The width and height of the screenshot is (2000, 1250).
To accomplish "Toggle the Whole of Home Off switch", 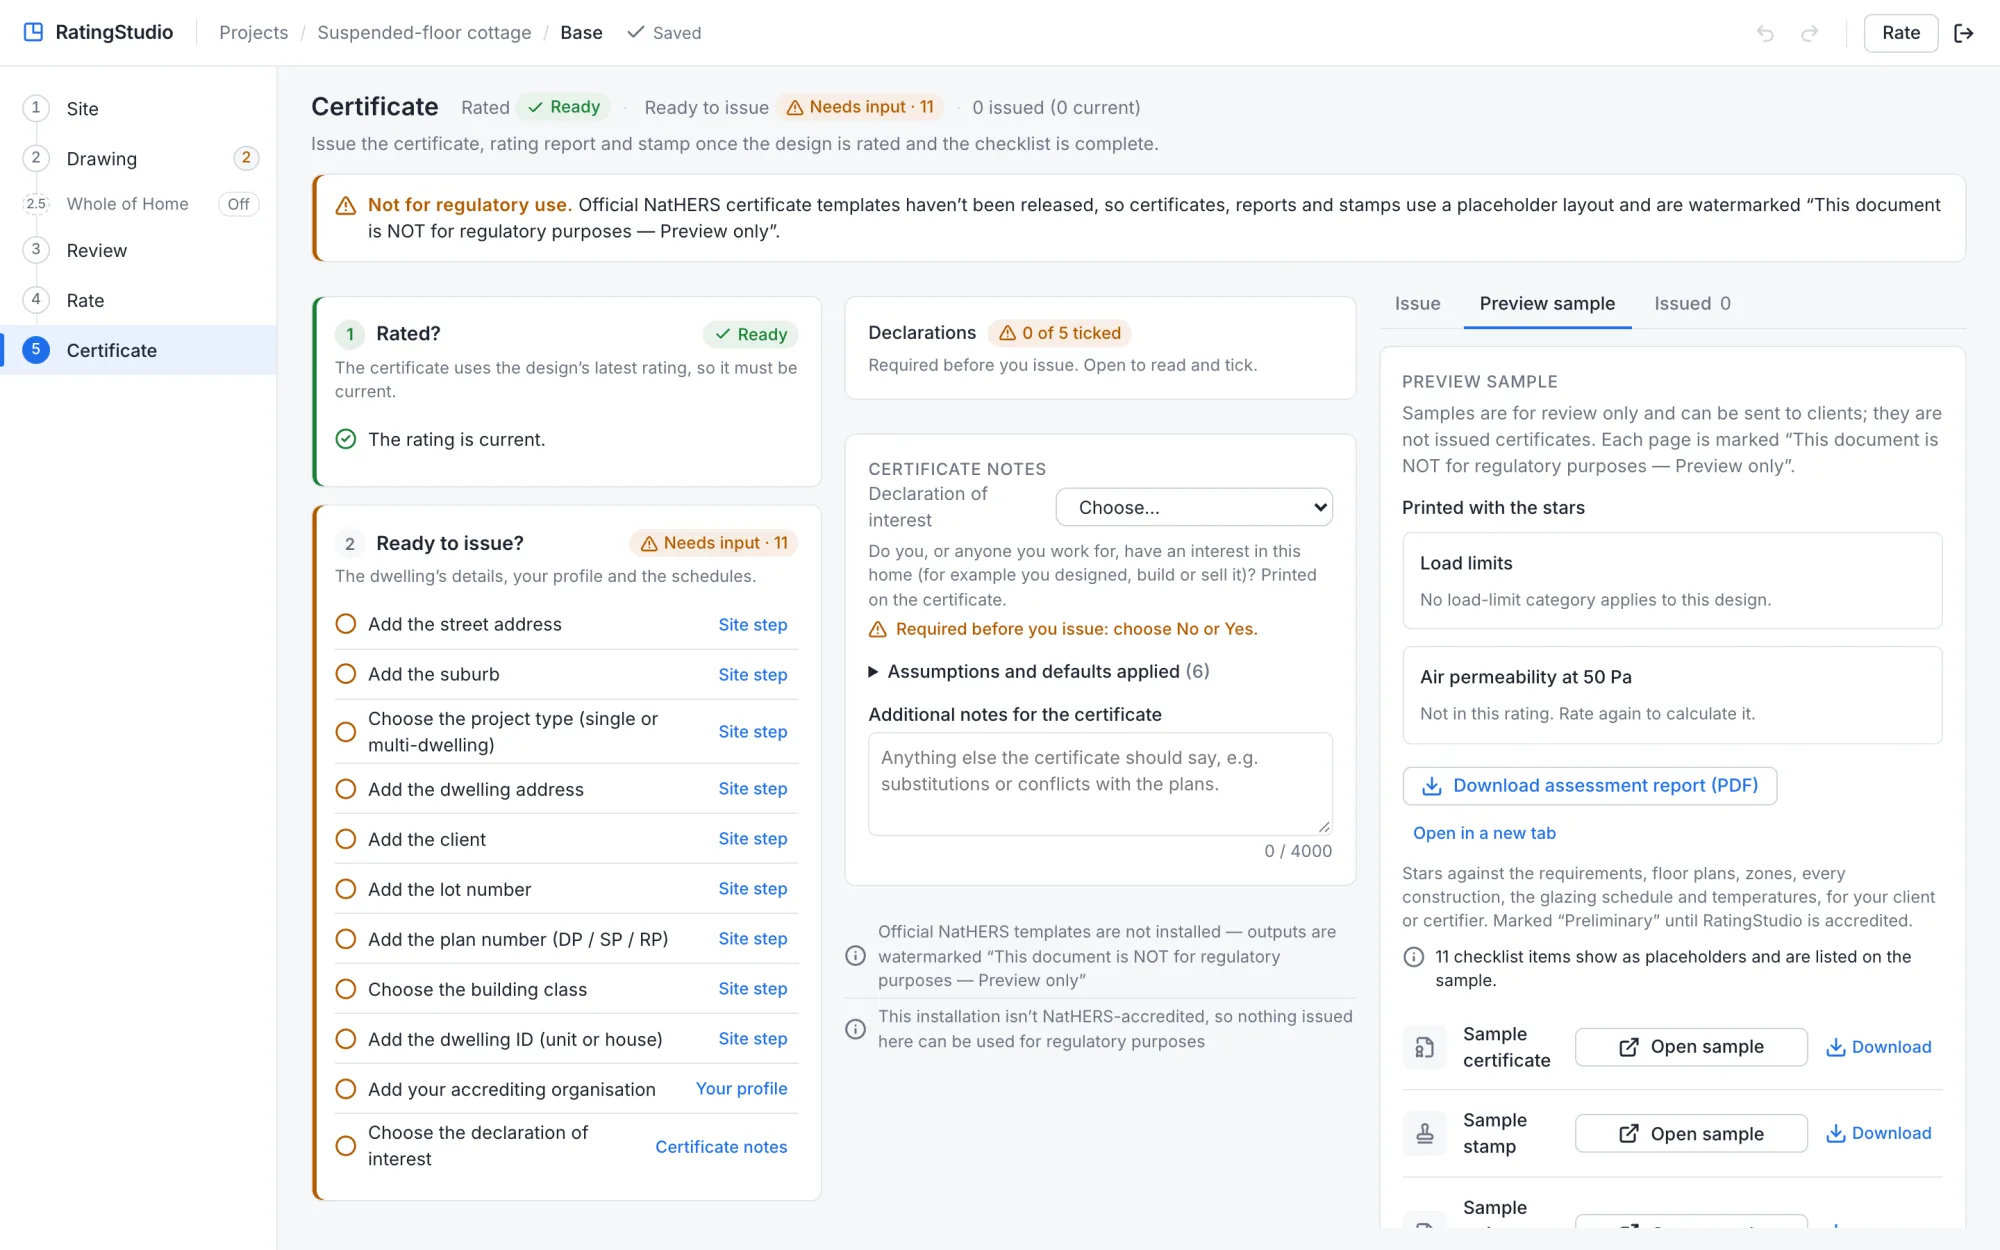I will (238, 204).
